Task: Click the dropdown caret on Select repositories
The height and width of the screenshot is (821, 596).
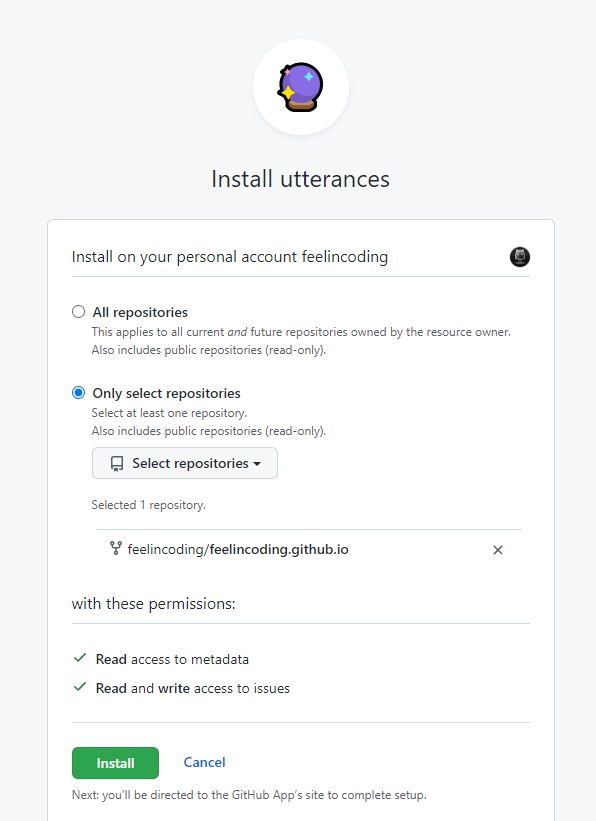Action: pos(257,464)
